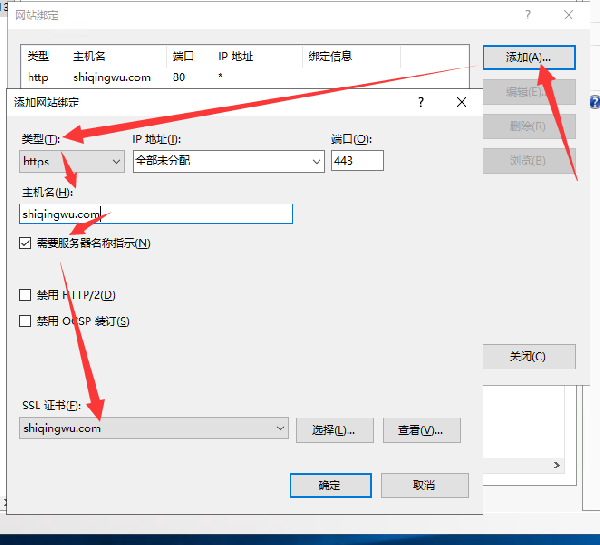Screen dimensions: 600x545
Task: Toggle 需要服务器名称指示 checkbox
Action: 25,243
